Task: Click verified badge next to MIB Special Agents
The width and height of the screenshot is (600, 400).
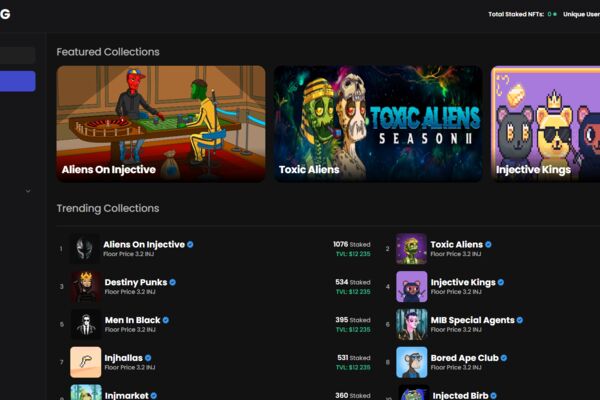Action: point(520,320)
